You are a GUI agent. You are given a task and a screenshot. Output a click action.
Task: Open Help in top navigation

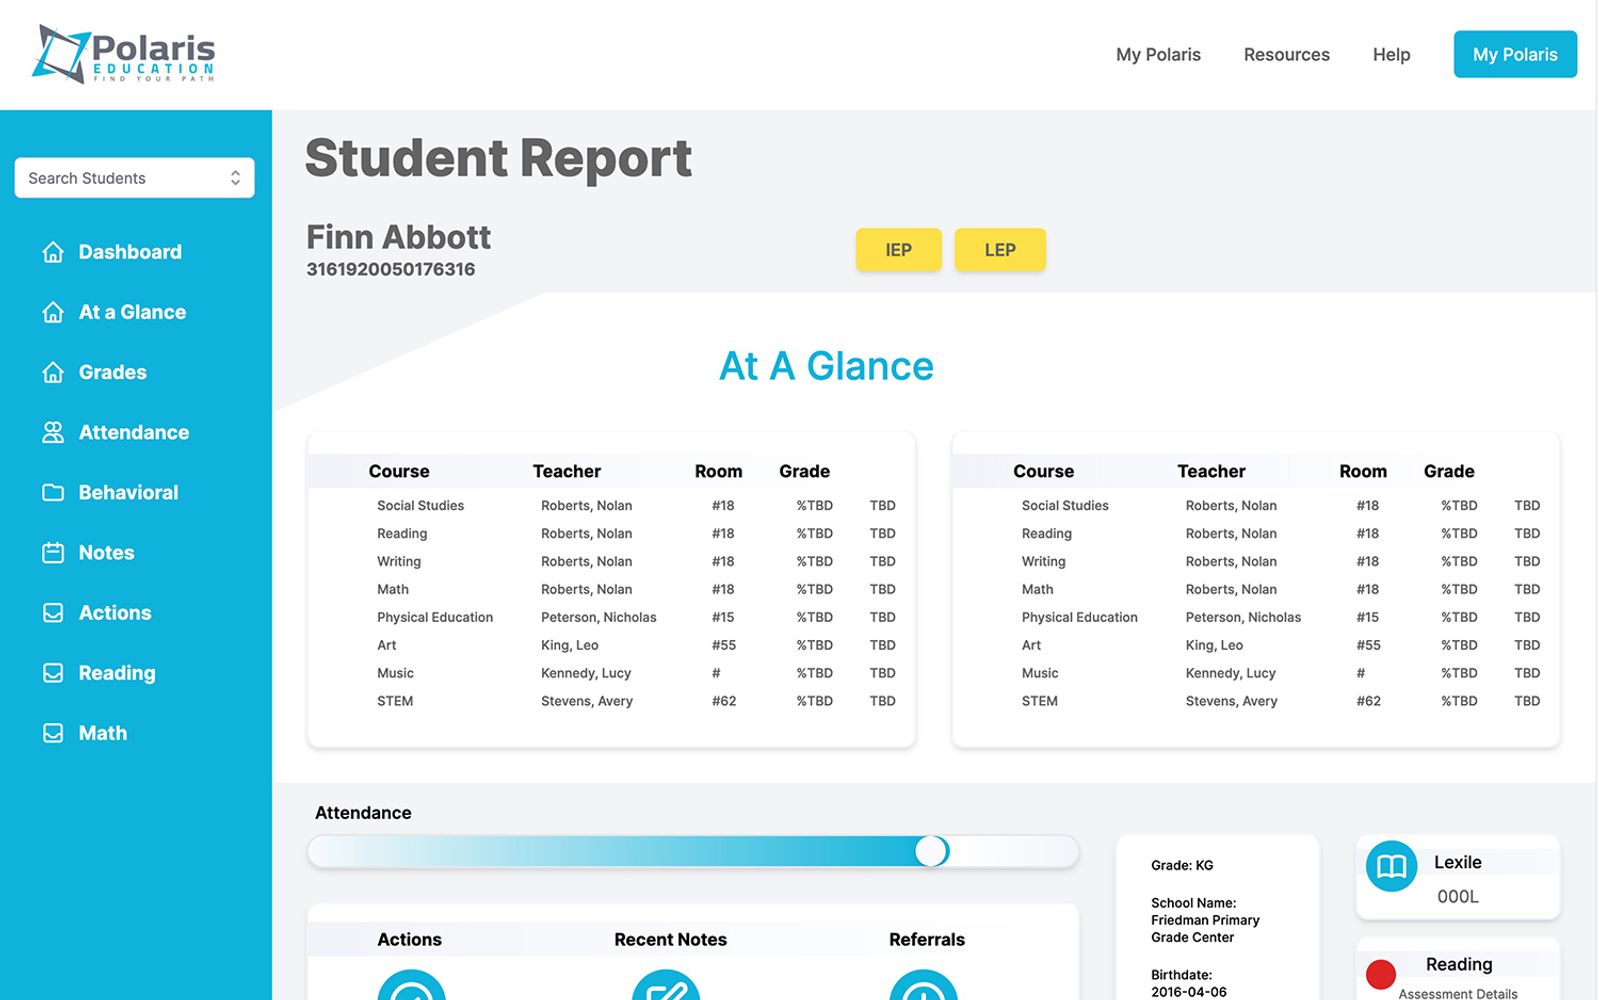pos(1391,55)
